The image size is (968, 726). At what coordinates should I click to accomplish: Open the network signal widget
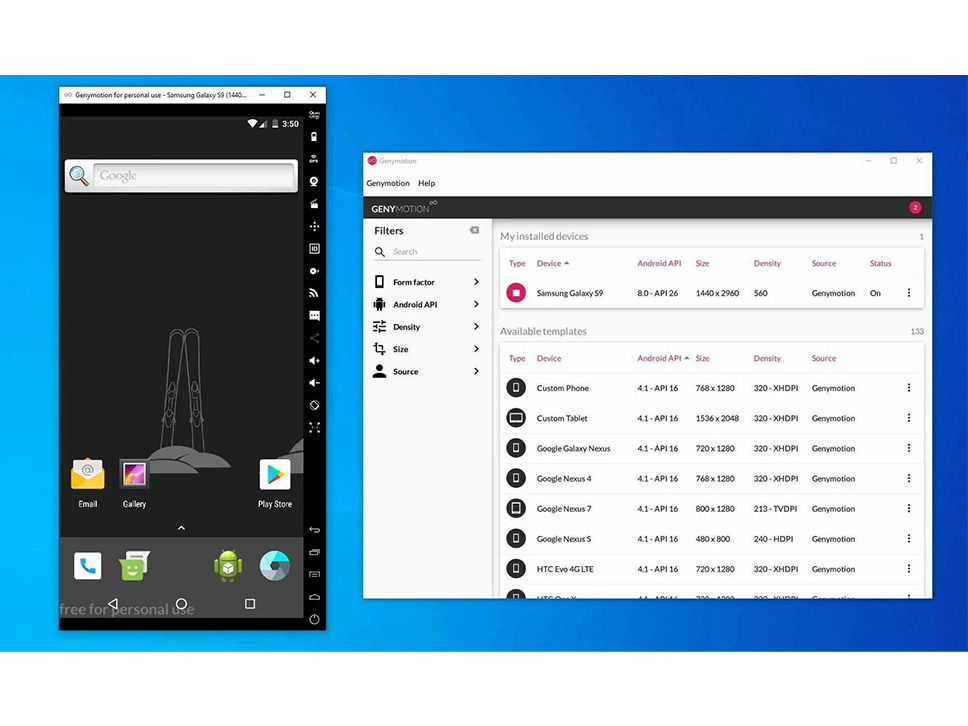point(314,293)
